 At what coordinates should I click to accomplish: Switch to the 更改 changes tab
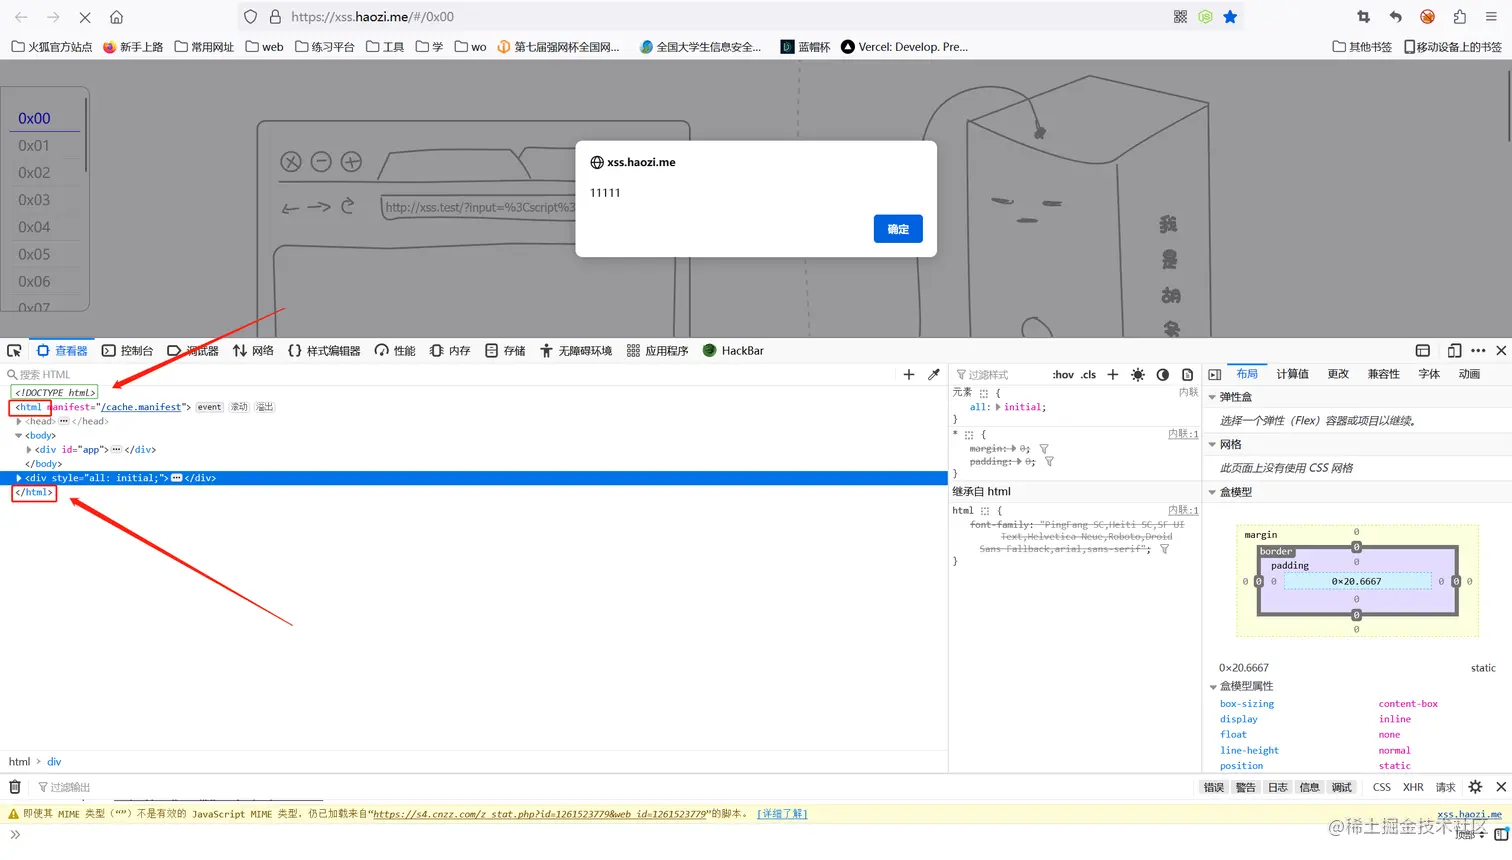[1338, 374]
